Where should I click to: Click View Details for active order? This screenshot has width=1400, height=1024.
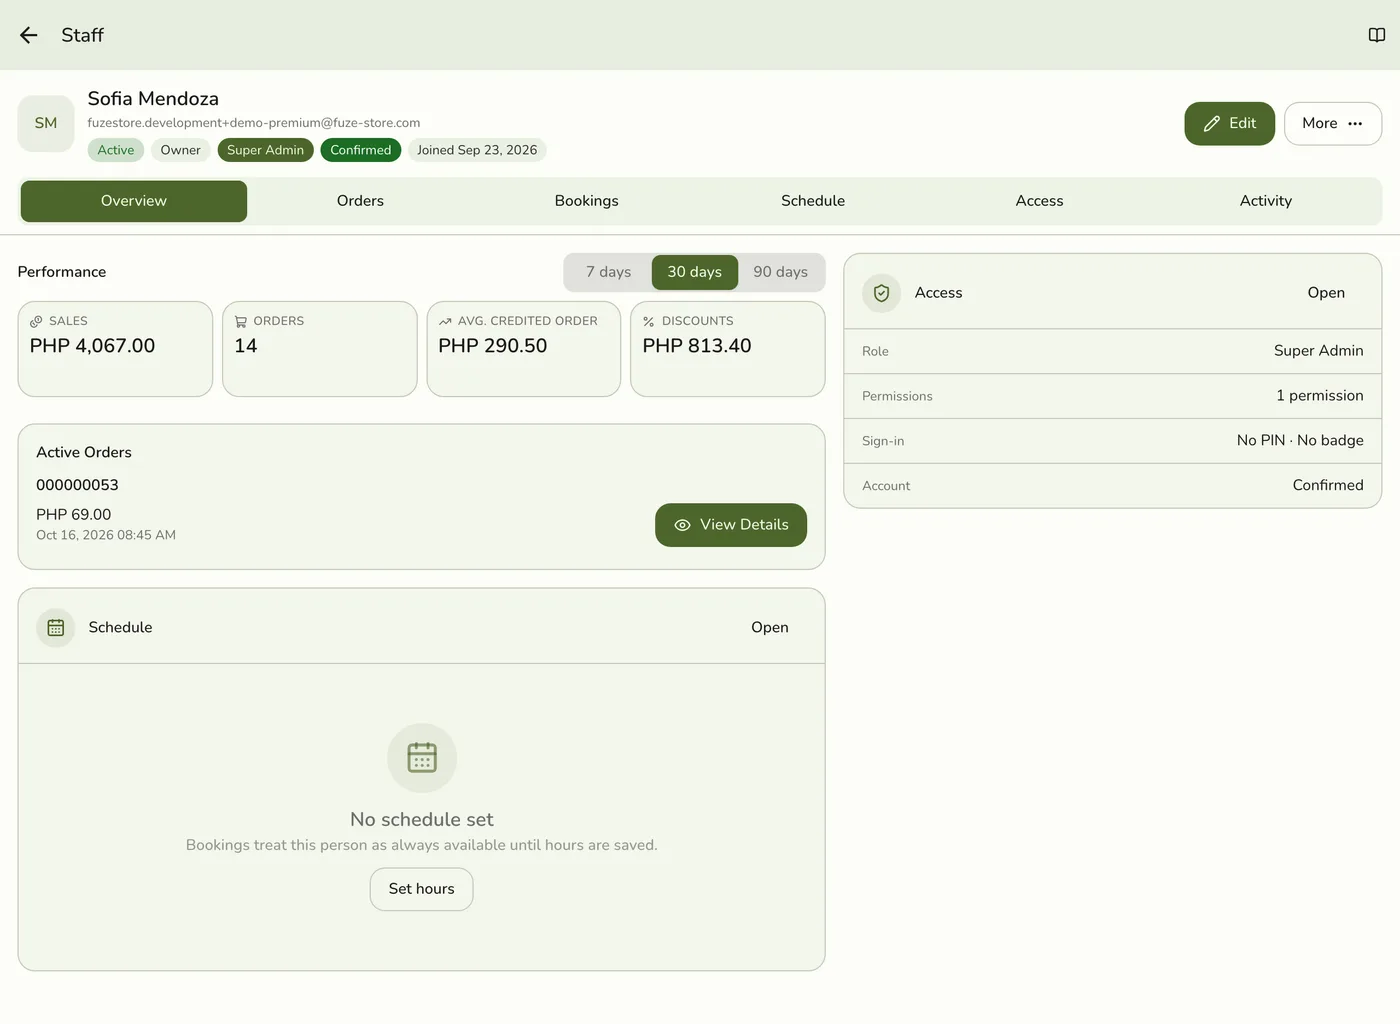(731, 525)
